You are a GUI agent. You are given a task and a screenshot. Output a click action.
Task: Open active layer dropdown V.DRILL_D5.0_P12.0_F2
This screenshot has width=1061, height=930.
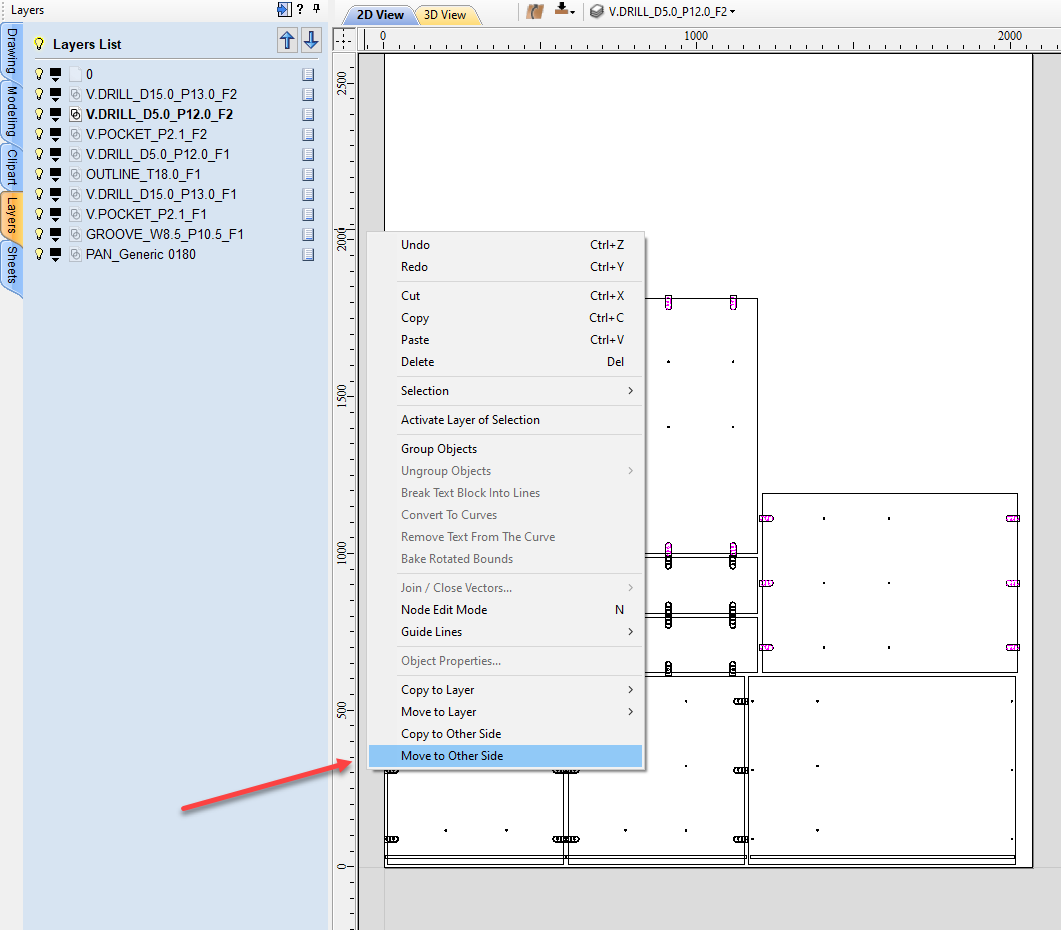pos(671,12)
